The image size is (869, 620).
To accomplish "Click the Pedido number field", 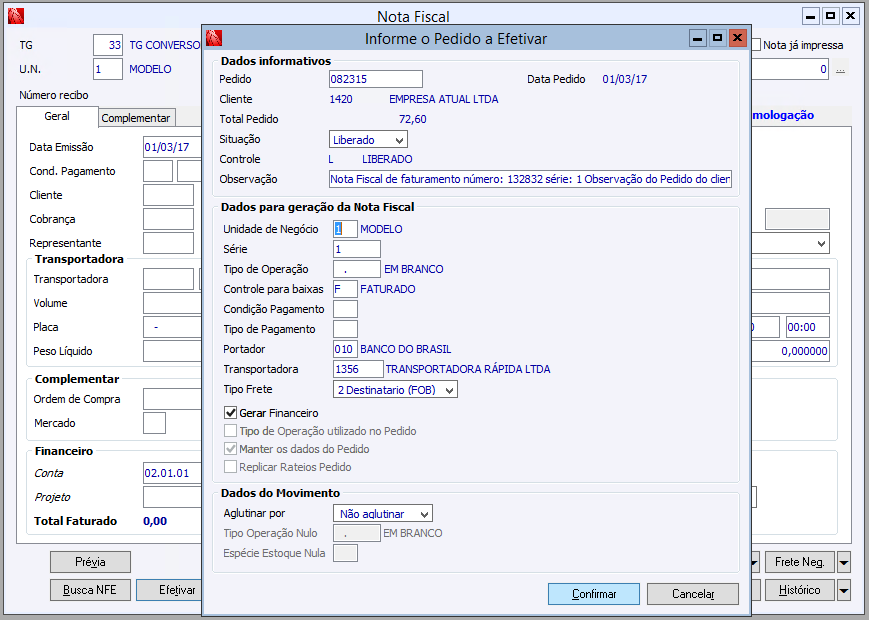I will (376, 79).
